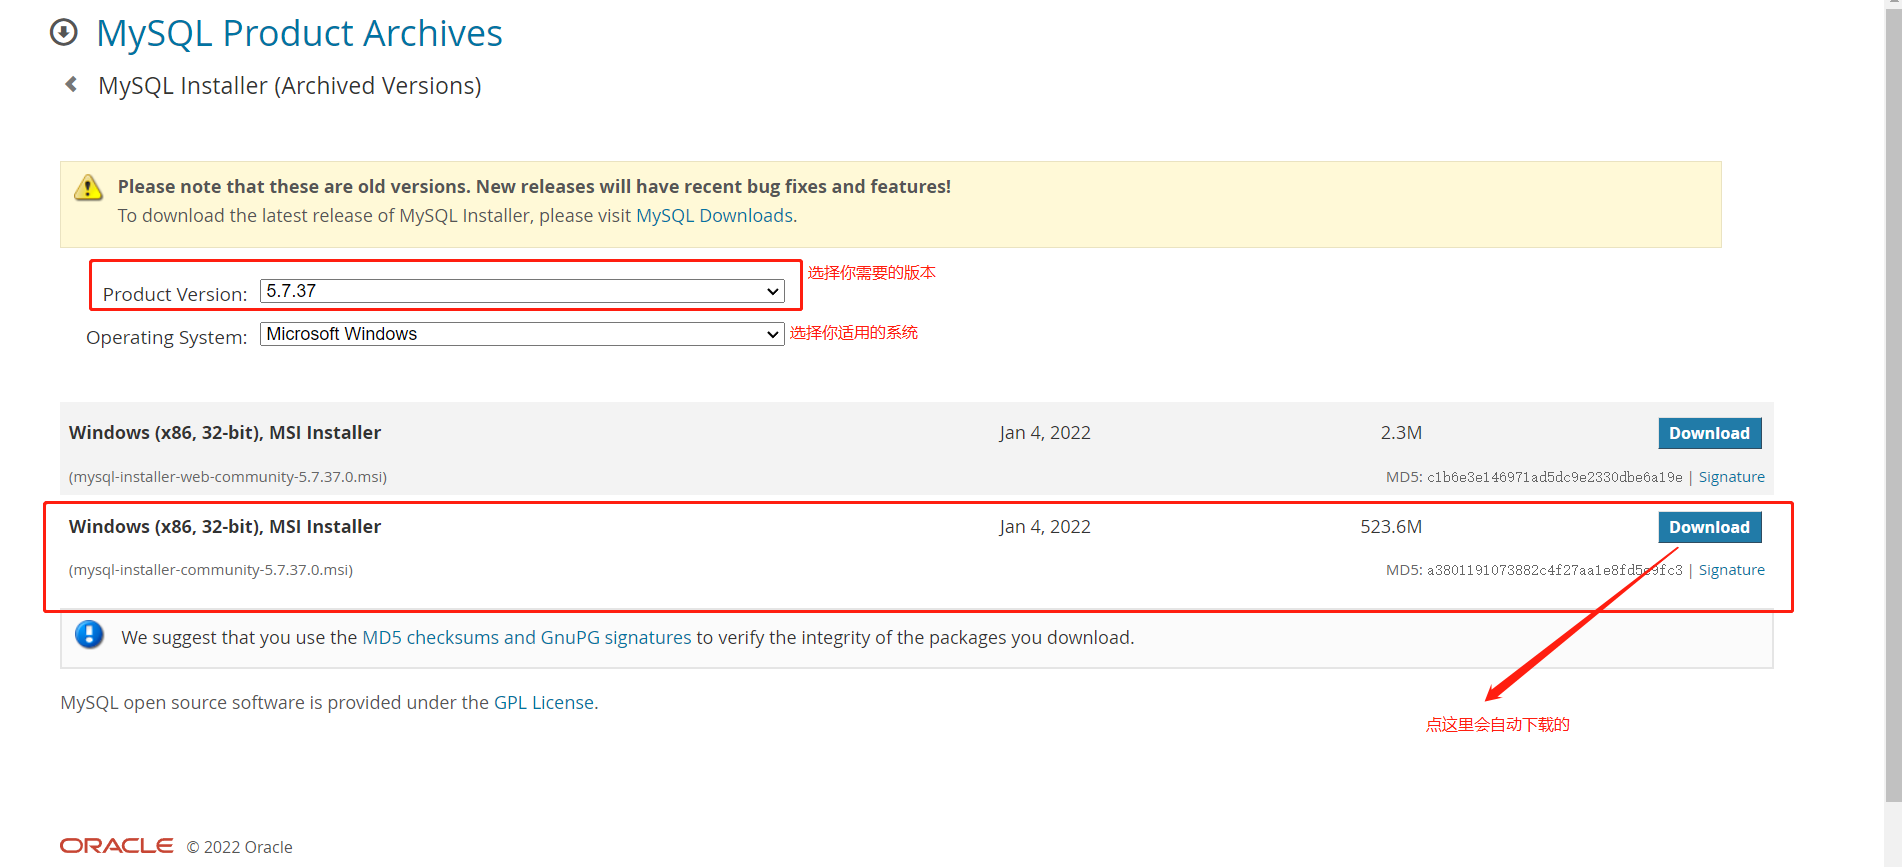Click the MD5 hash c1b6e3e146971ad5dc9e2330dbe6a19e
This screenshot has width=1902, height=867.
click(1554, 477)
